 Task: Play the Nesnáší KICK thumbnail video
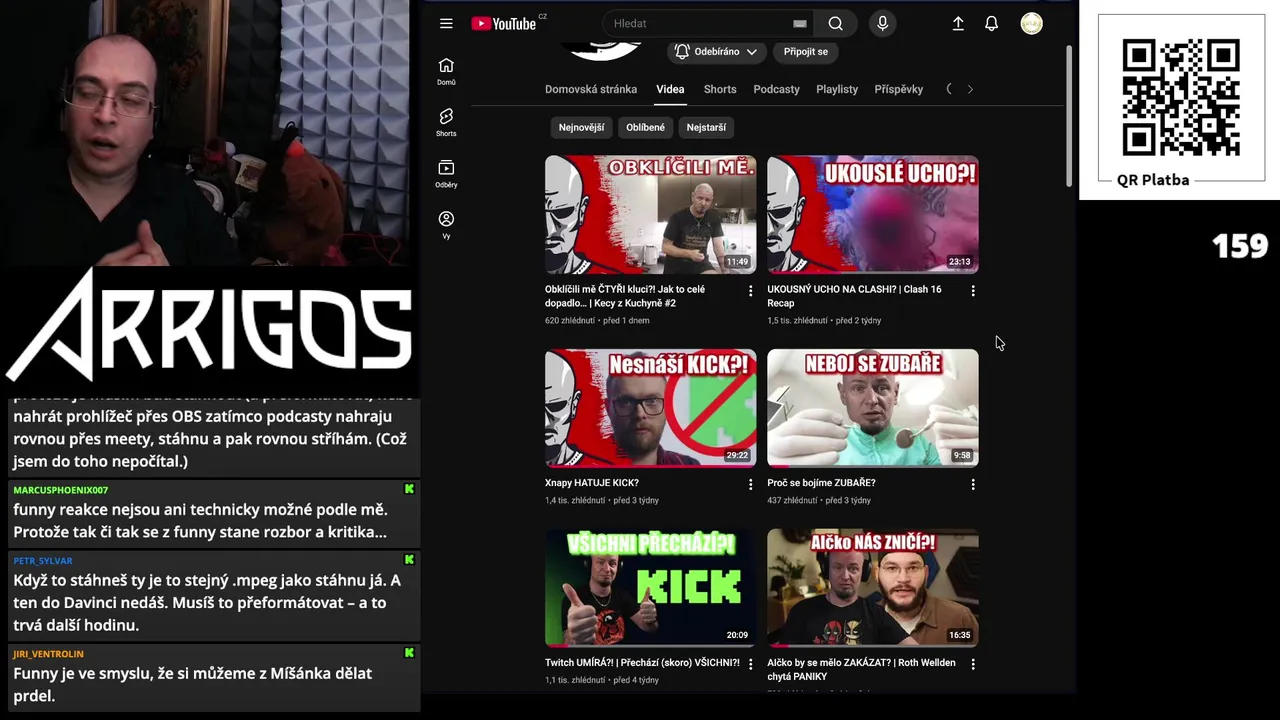tap(650, 408)
